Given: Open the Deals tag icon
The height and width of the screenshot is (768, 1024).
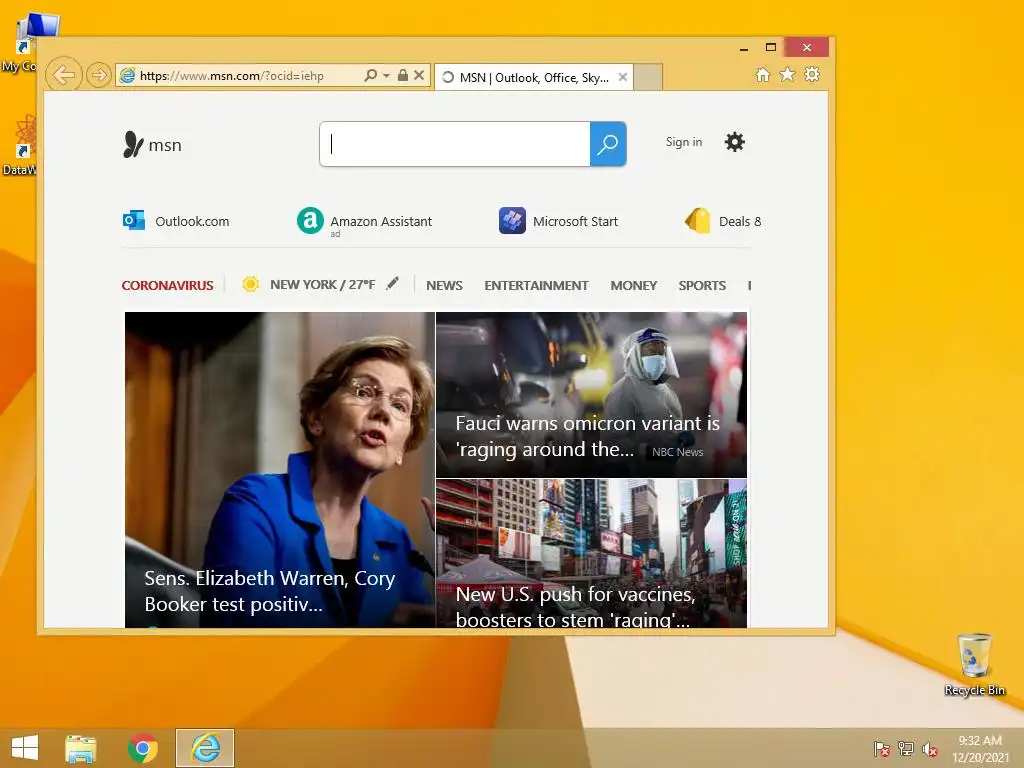Looking at the screenshot, I should click(697, 220).
